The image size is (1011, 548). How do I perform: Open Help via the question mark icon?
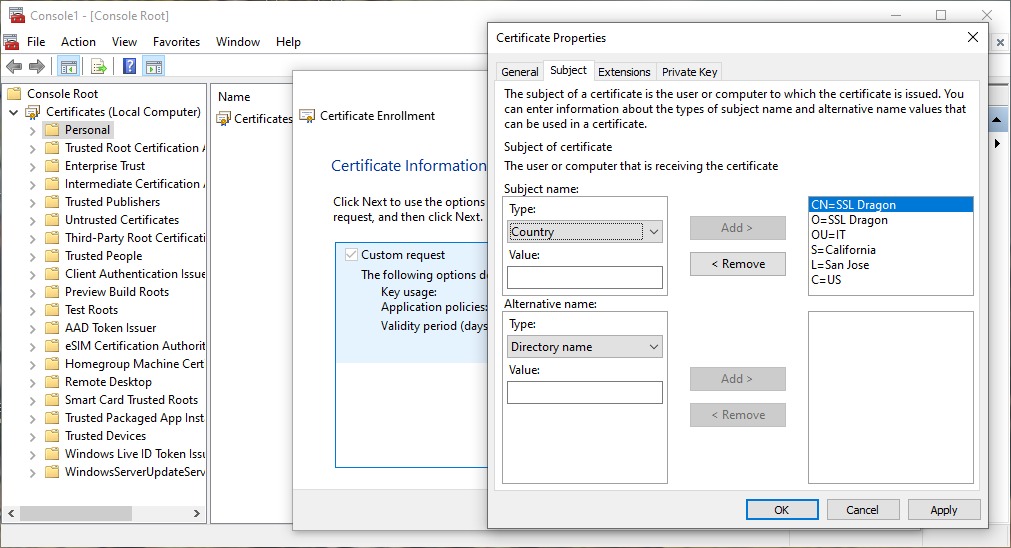click(130, 66)
